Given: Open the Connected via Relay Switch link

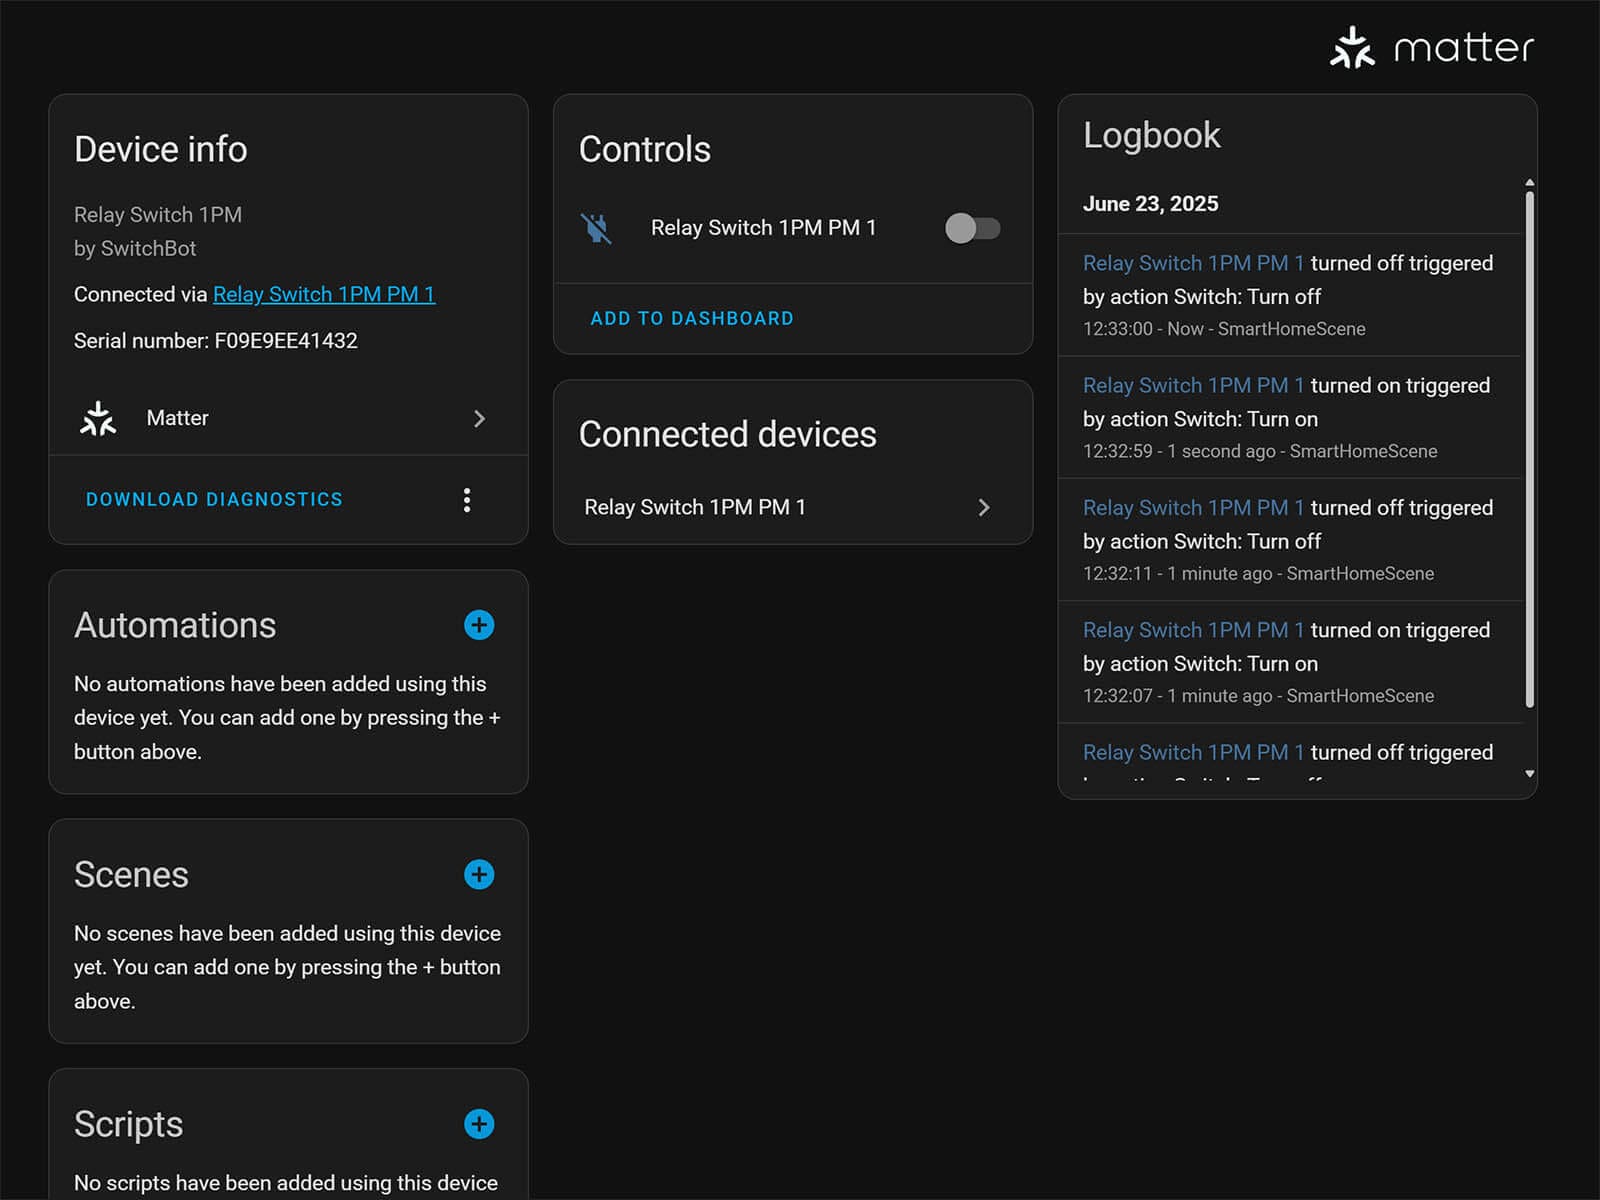Looking at the screenshot, I should click(x=324, y=294).
